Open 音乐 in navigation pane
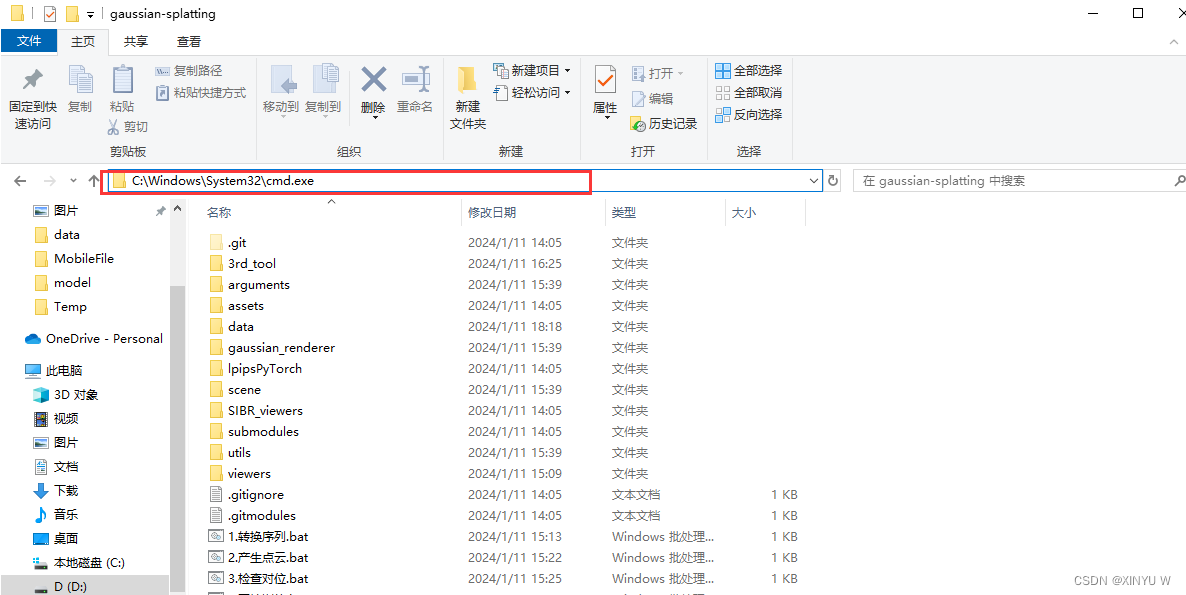The width and height of the screenshot is (1186, 595). pyautogui.click(x=55, y=515)
